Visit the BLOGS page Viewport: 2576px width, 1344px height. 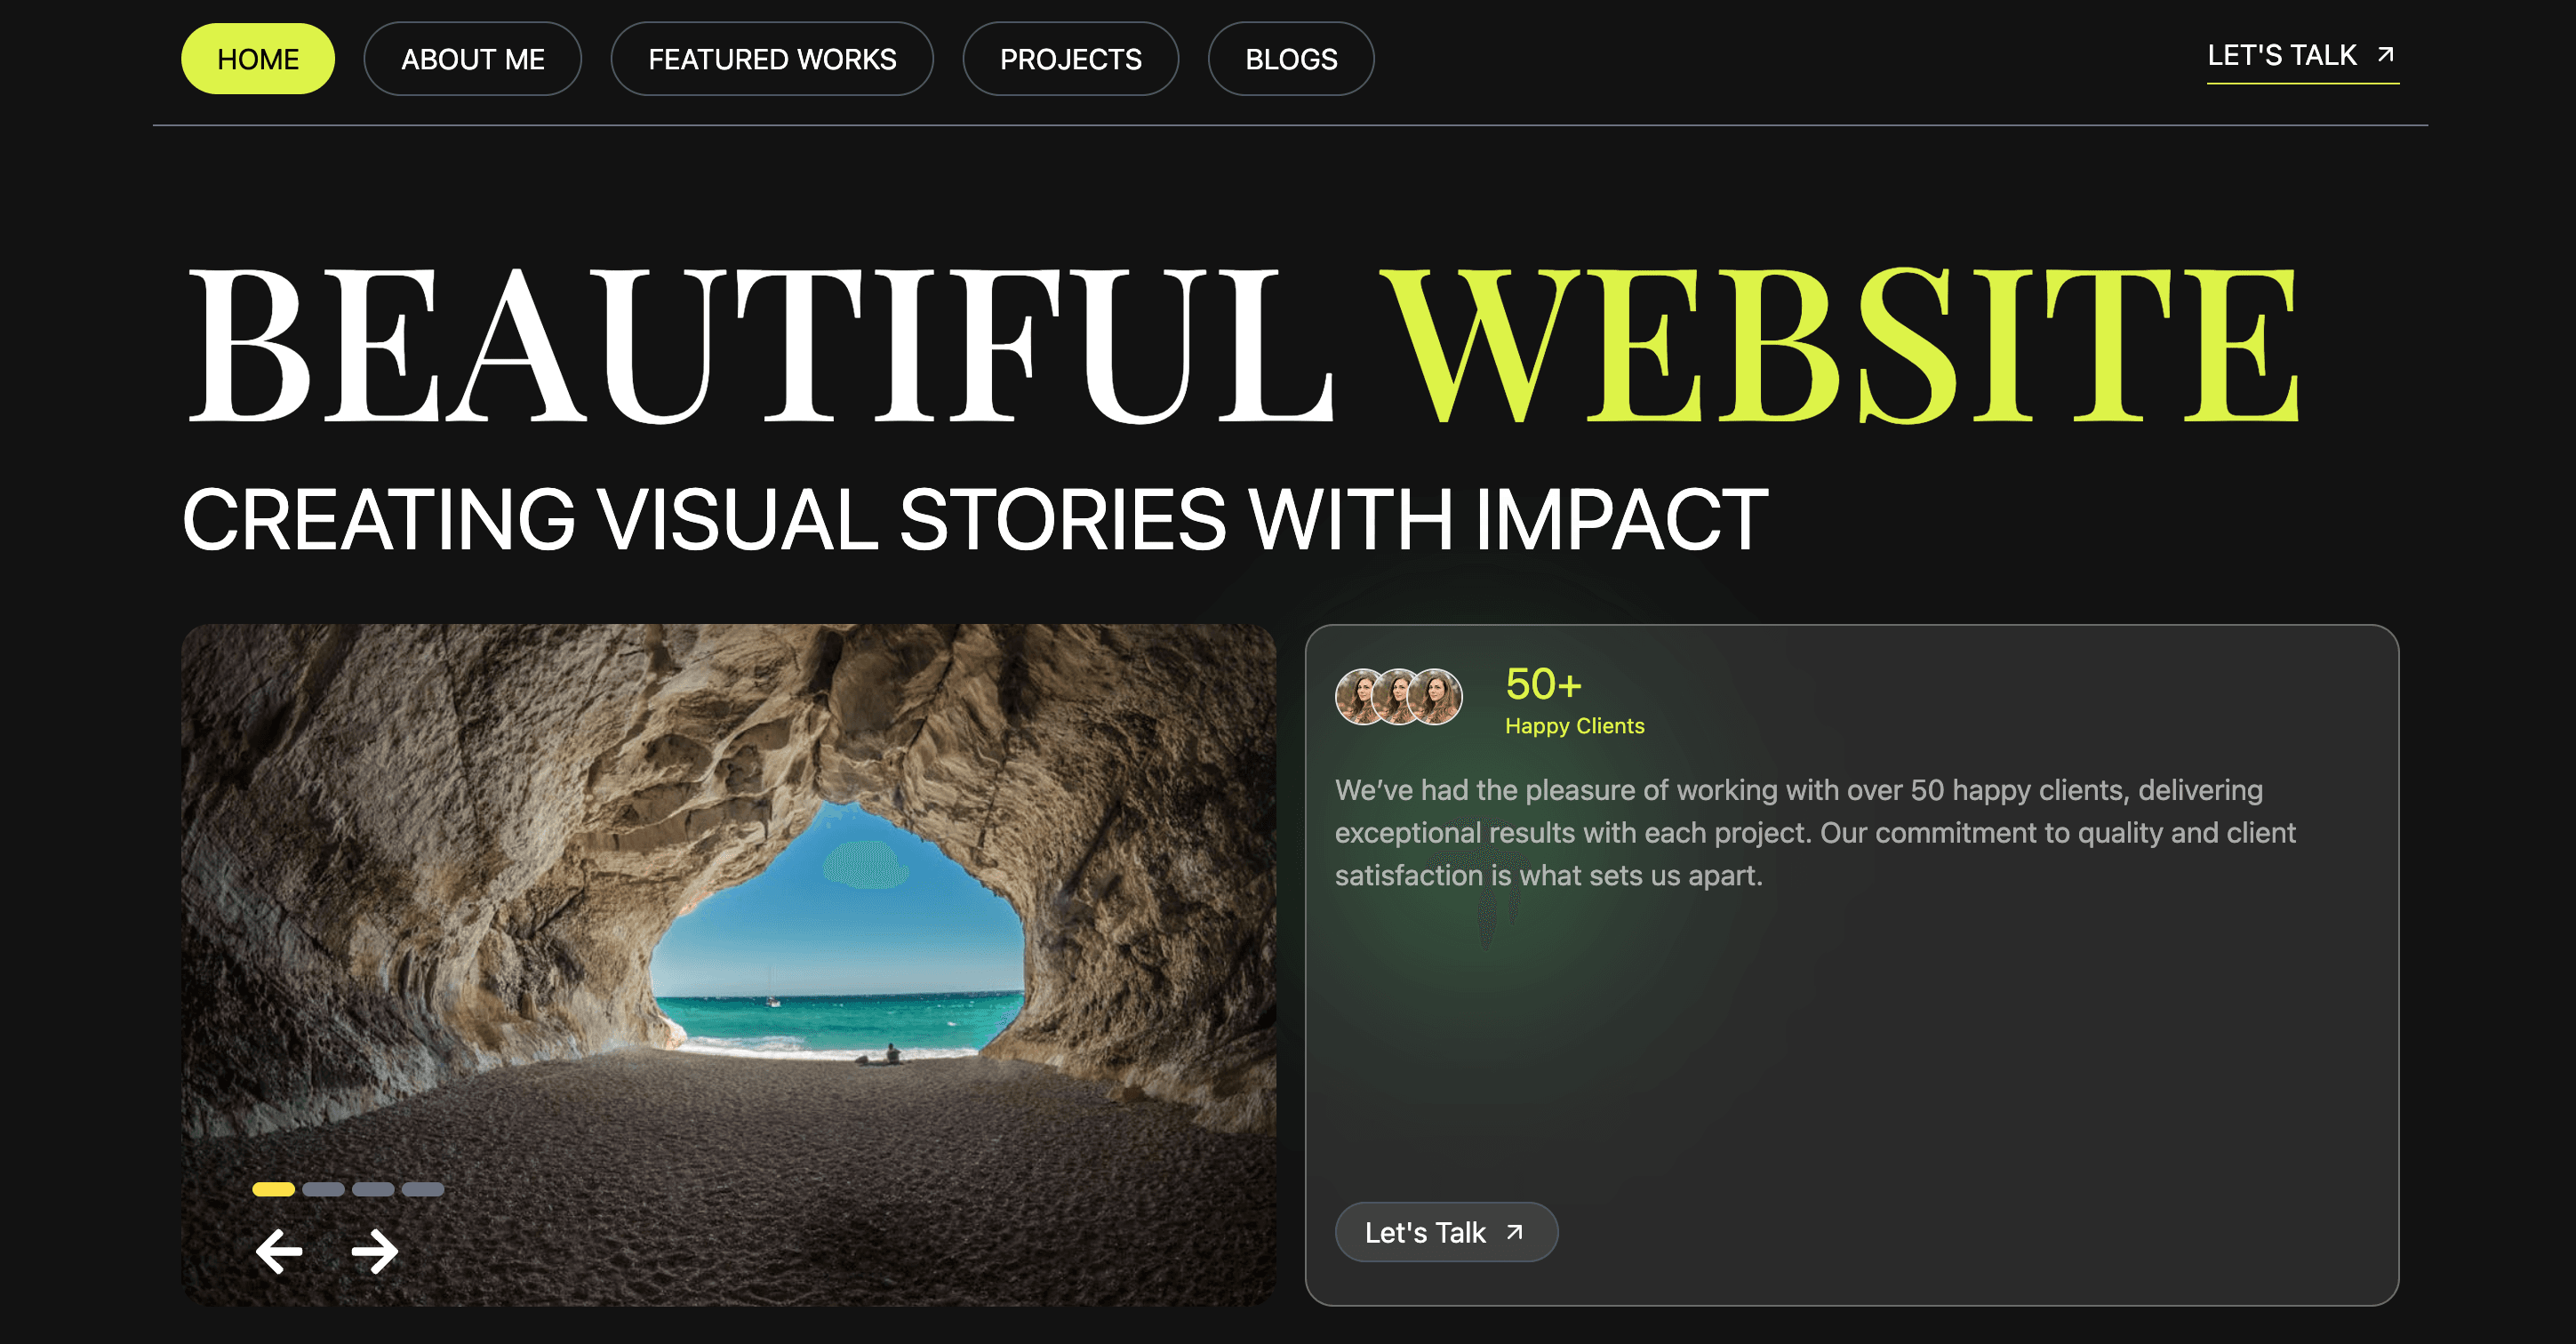[x=1291, y=59]
